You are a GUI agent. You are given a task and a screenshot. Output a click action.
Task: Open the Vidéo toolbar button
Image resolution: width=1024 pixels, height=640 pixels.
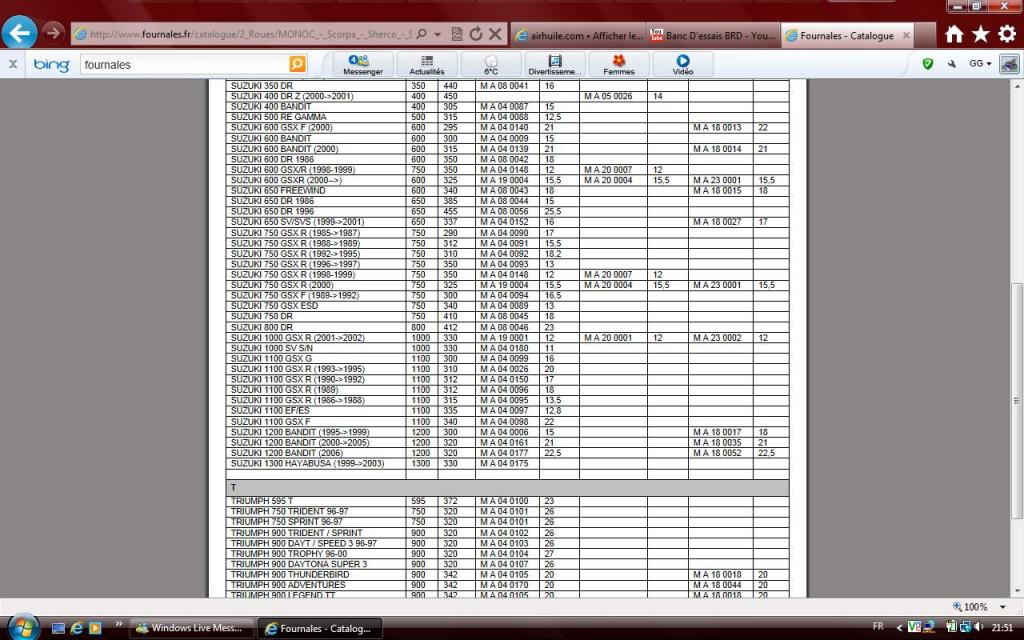point(682,65)
